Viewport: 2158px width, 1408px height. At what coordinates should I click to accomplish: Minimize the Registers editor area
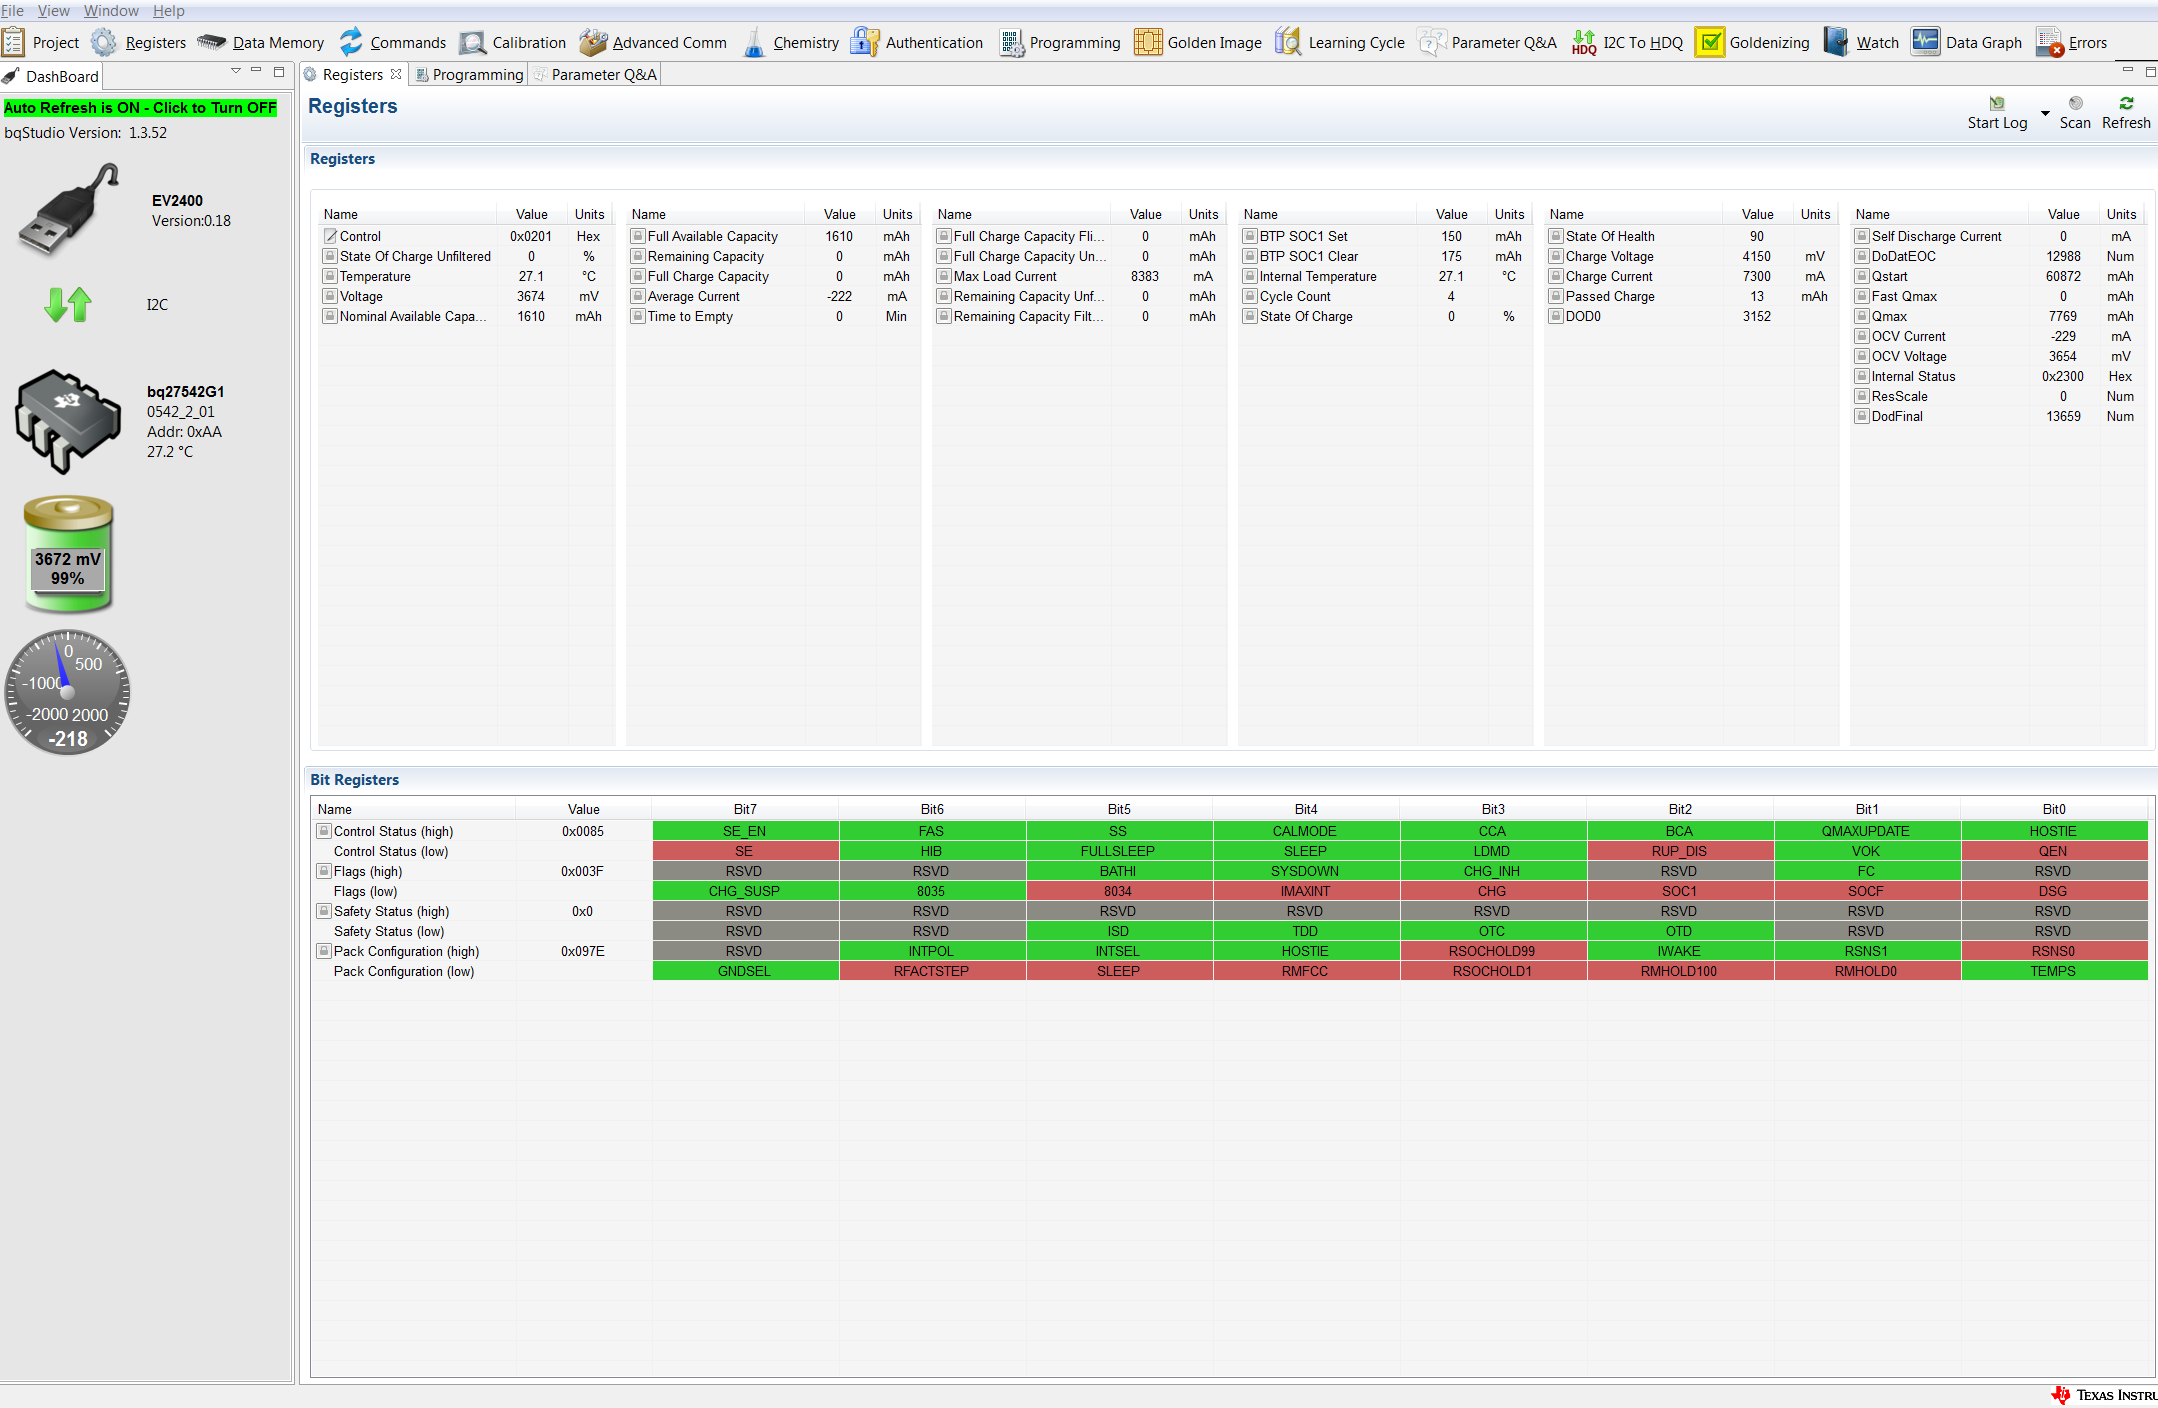coord(2127,71)
